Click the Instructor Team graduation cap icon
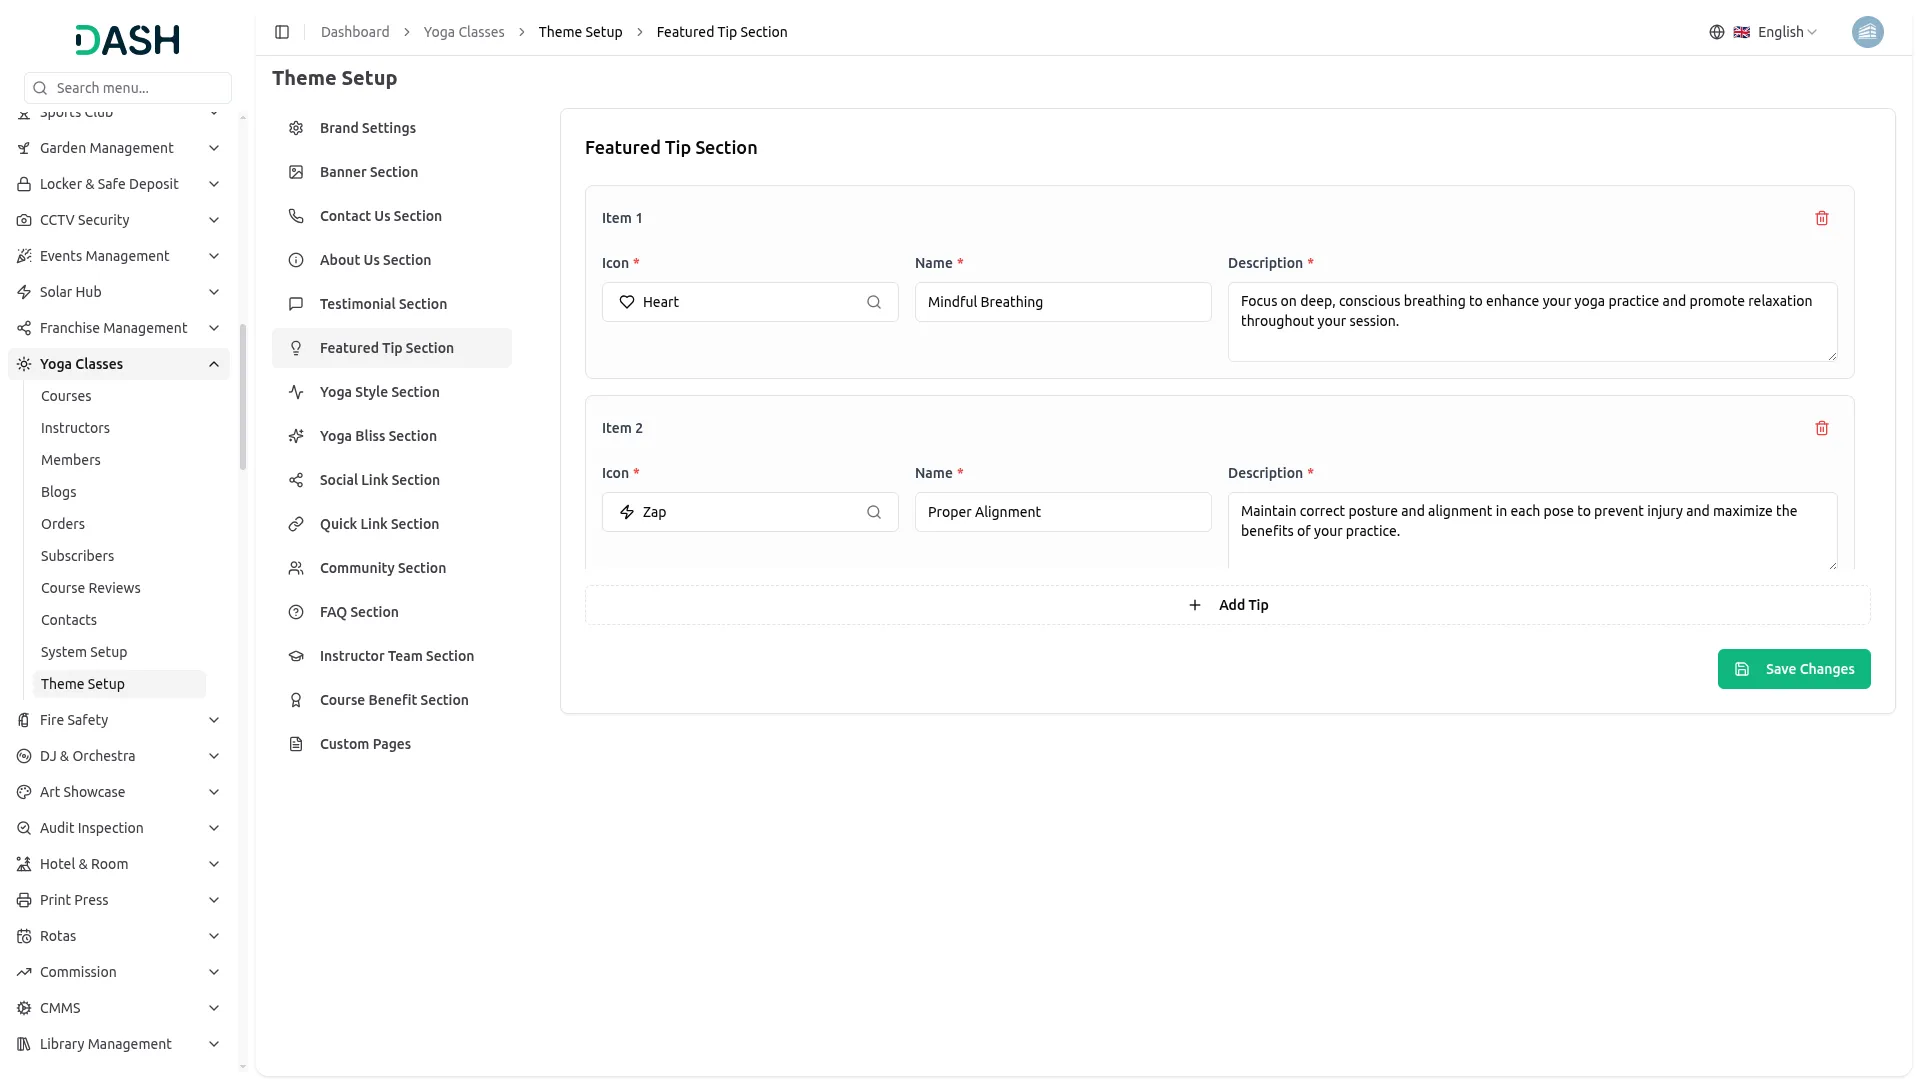The image size is (1920, 1080). click(x=296, y=656)
